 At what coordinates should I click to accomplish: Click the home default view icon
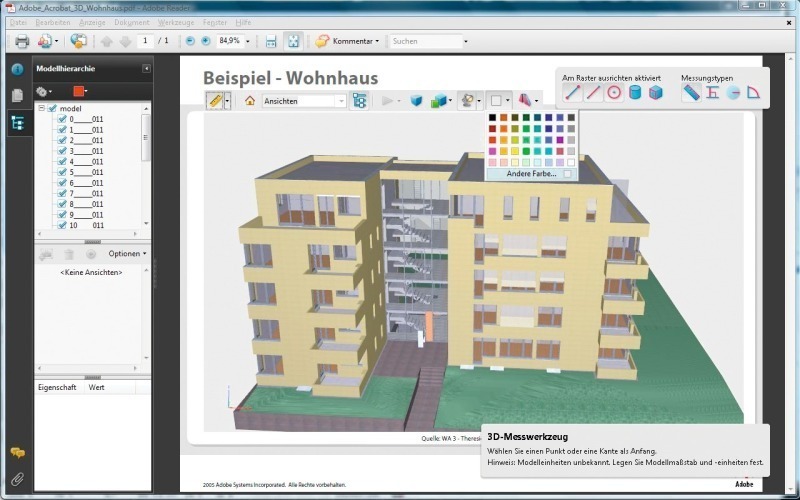pyautogui.click(x=250, y=101)
